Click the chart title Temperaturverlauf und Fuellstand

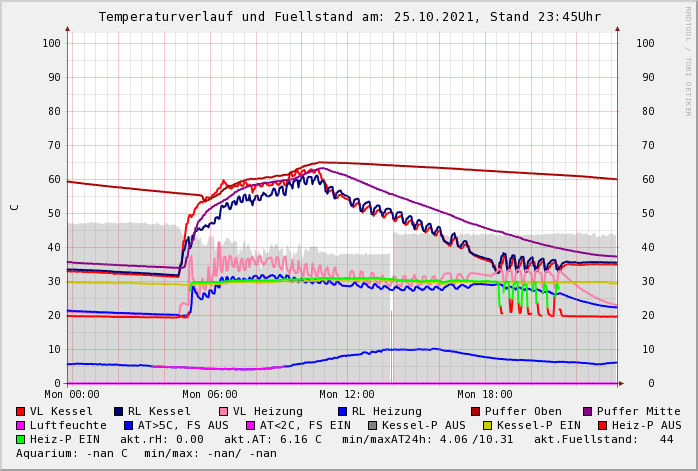349,17
